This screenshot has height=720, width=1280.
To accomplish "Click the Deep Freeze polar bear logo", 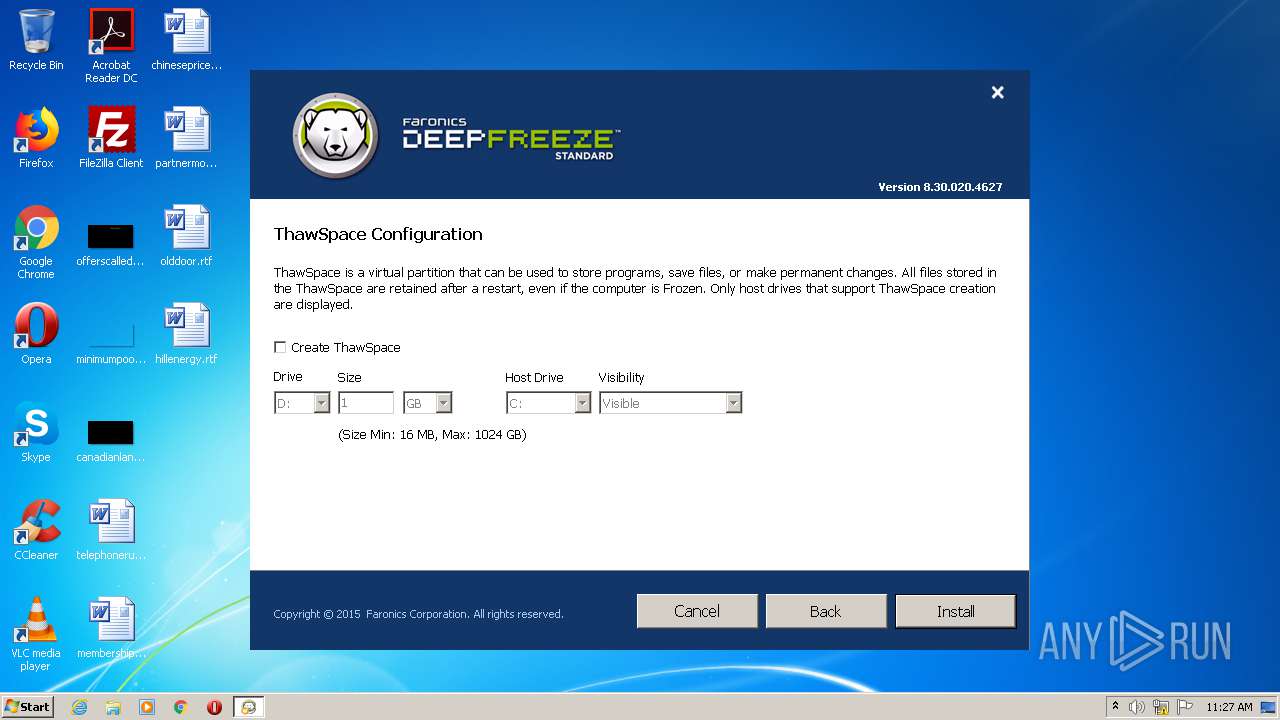I will coord(336,136).
